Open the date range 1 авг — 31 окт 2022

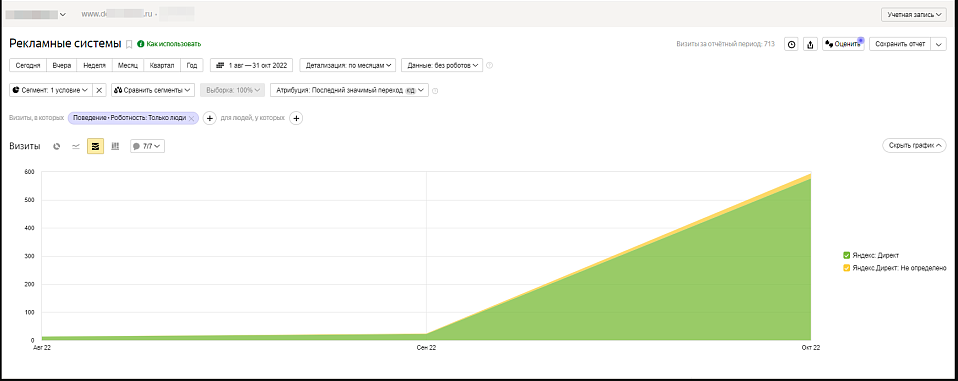(x=252, y=65)
